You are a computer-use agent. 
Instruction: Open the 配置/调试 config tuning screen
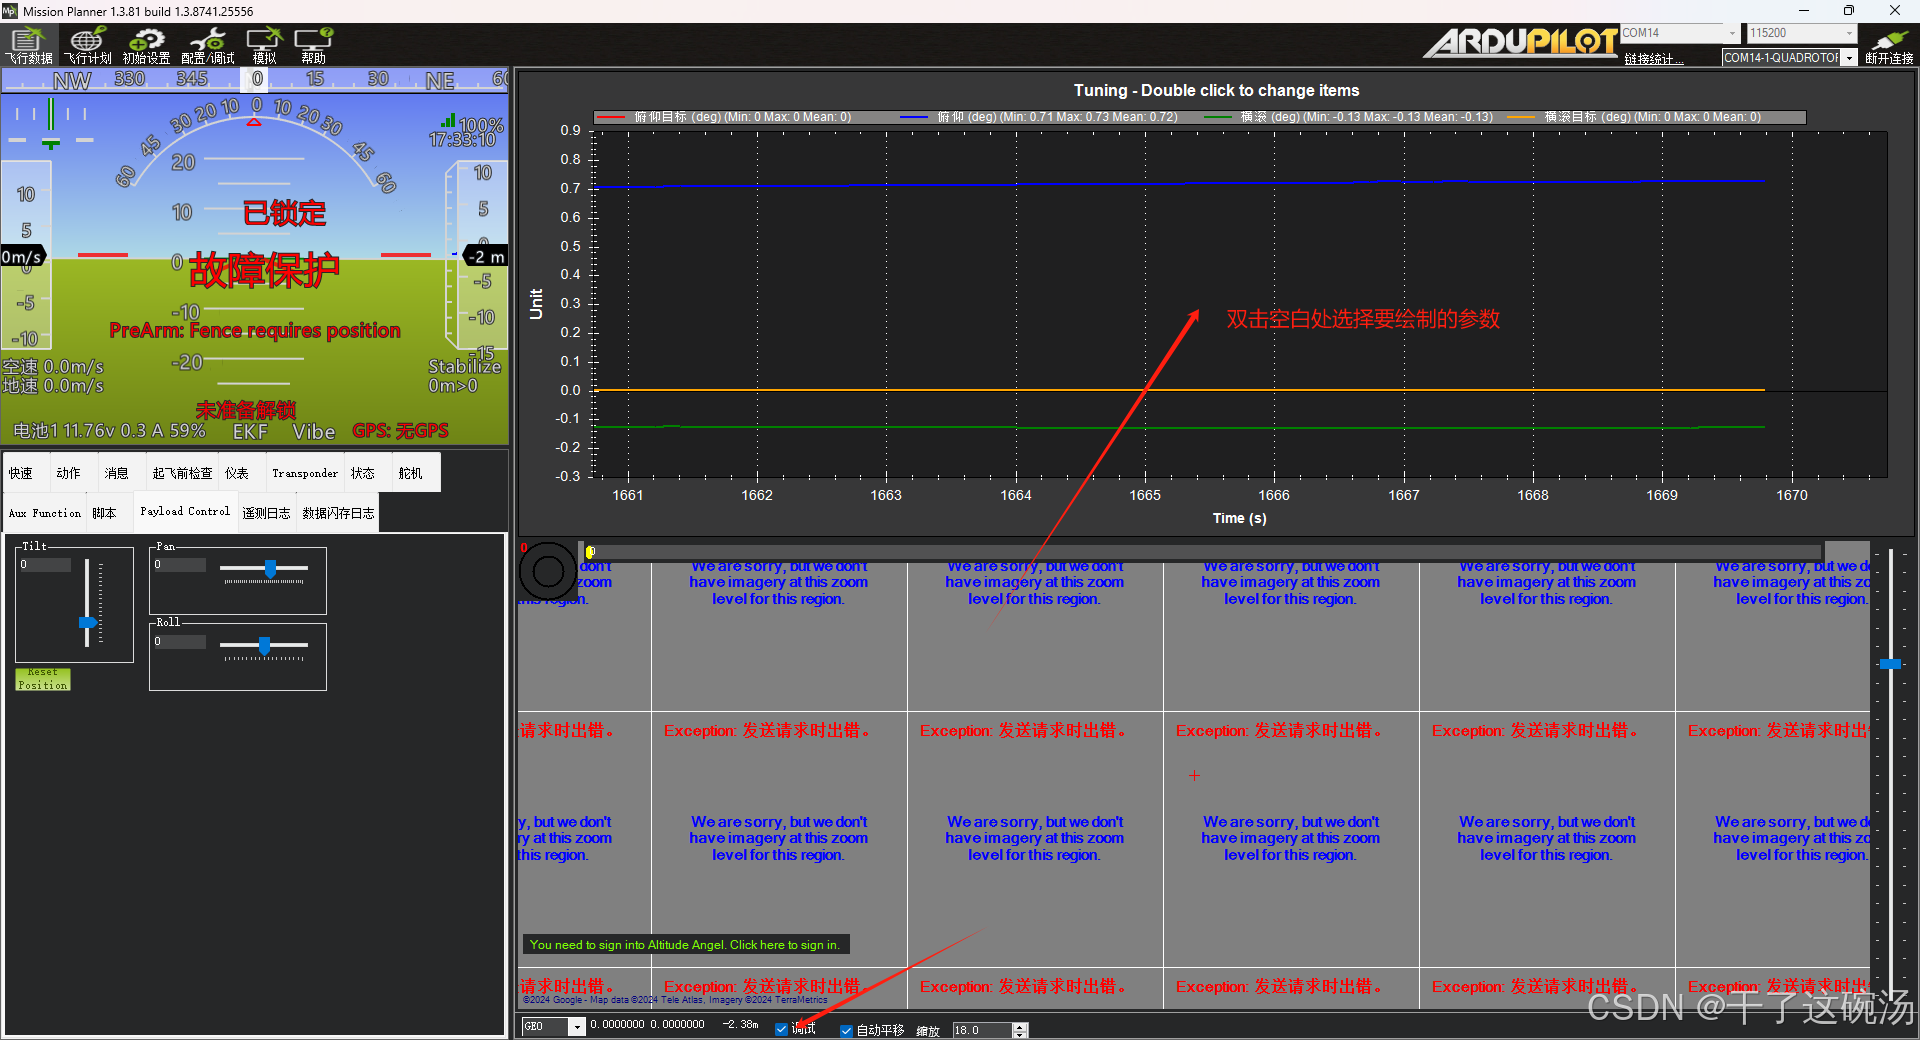pos(207,46)
